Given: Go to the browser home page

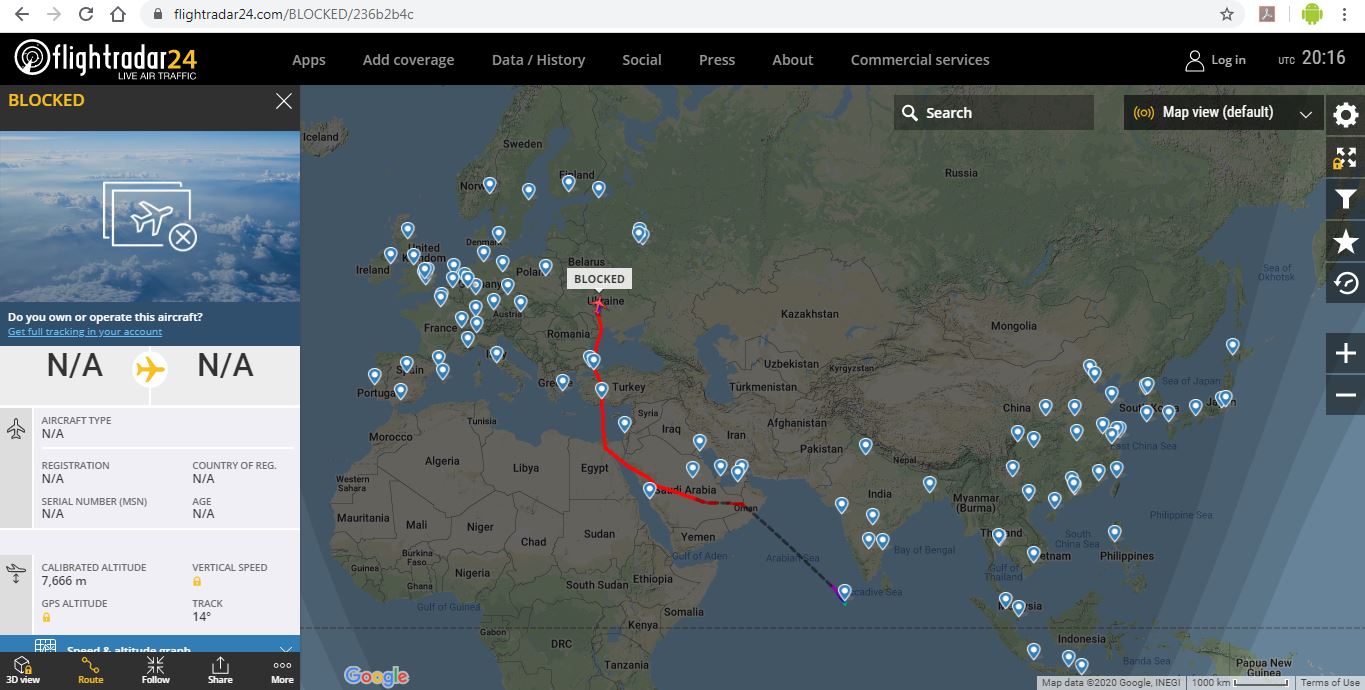Looking at the screenshot, I should (x=118, y=15).
